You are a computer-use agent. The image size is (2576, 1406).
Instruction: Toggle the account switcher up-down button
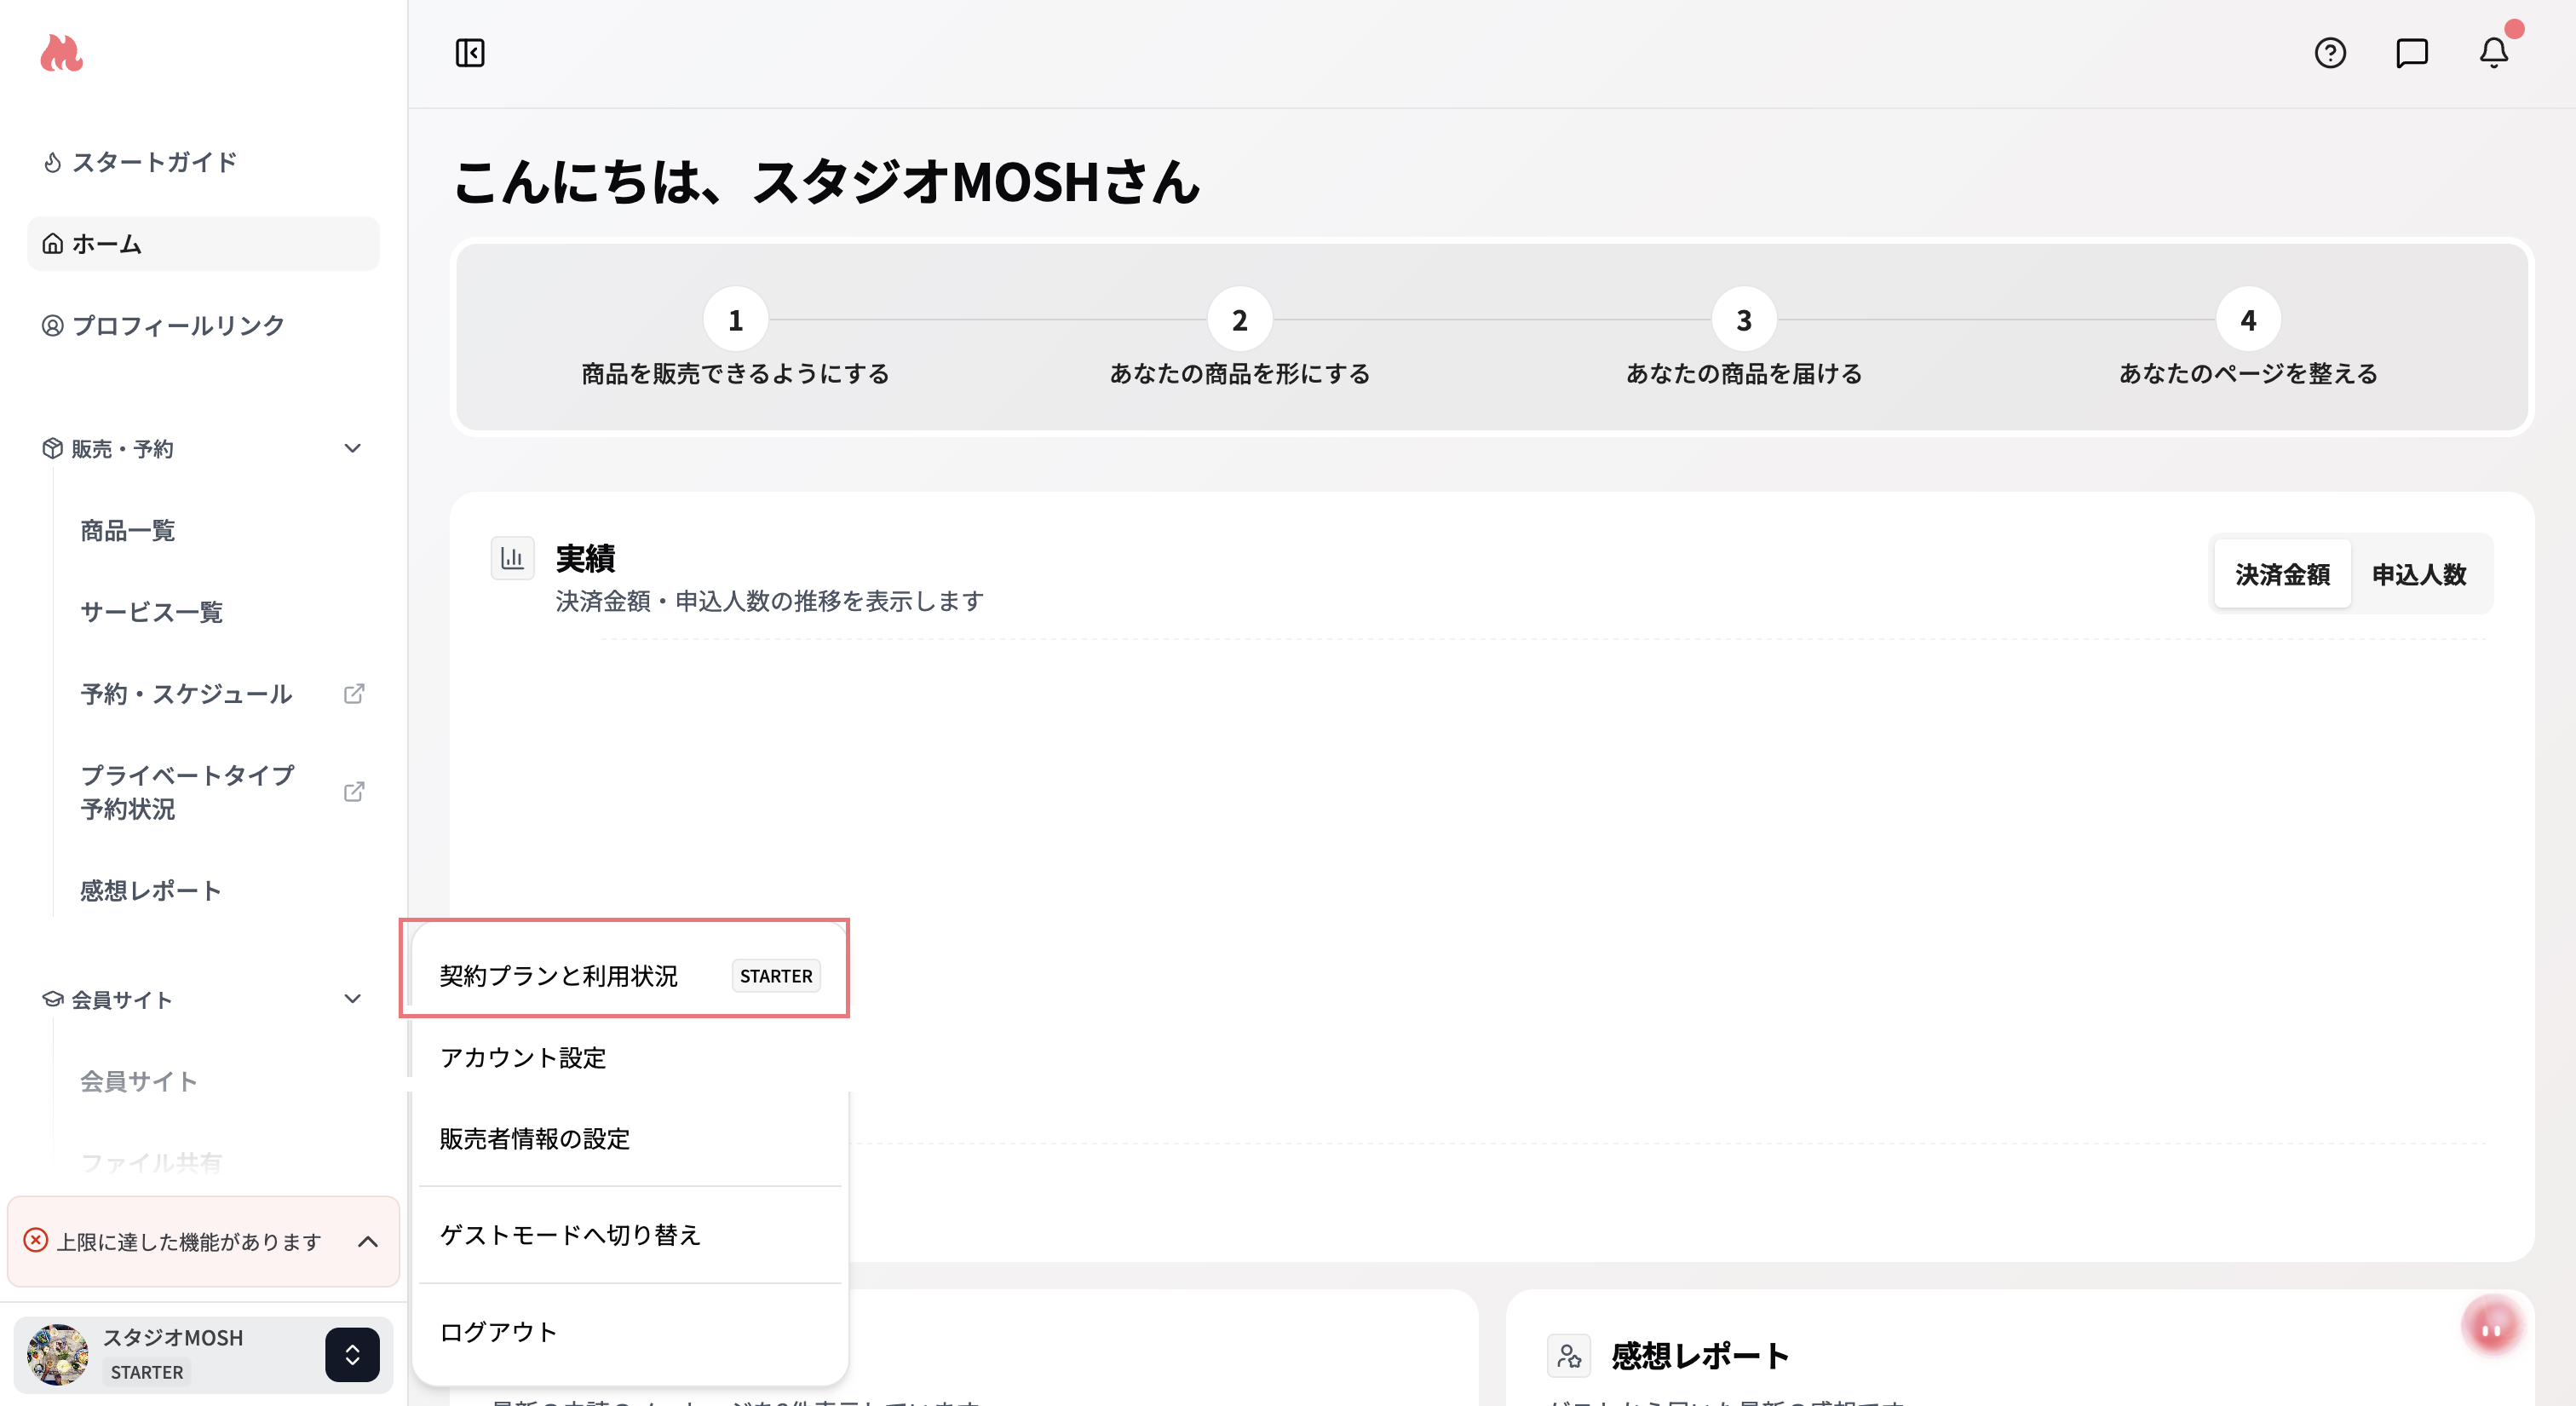(352, 1355)
